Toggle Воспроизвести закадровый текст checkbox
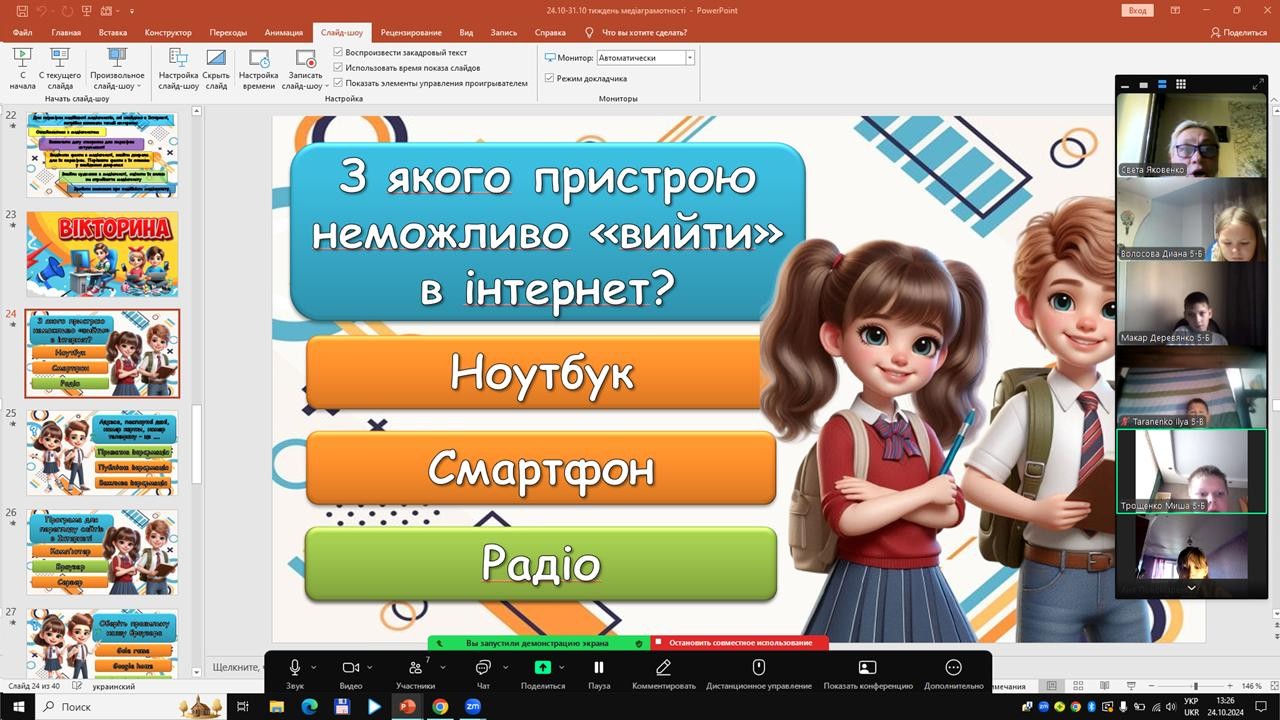The width and height of the screenshot is (1280, 720). coord(338,52)
